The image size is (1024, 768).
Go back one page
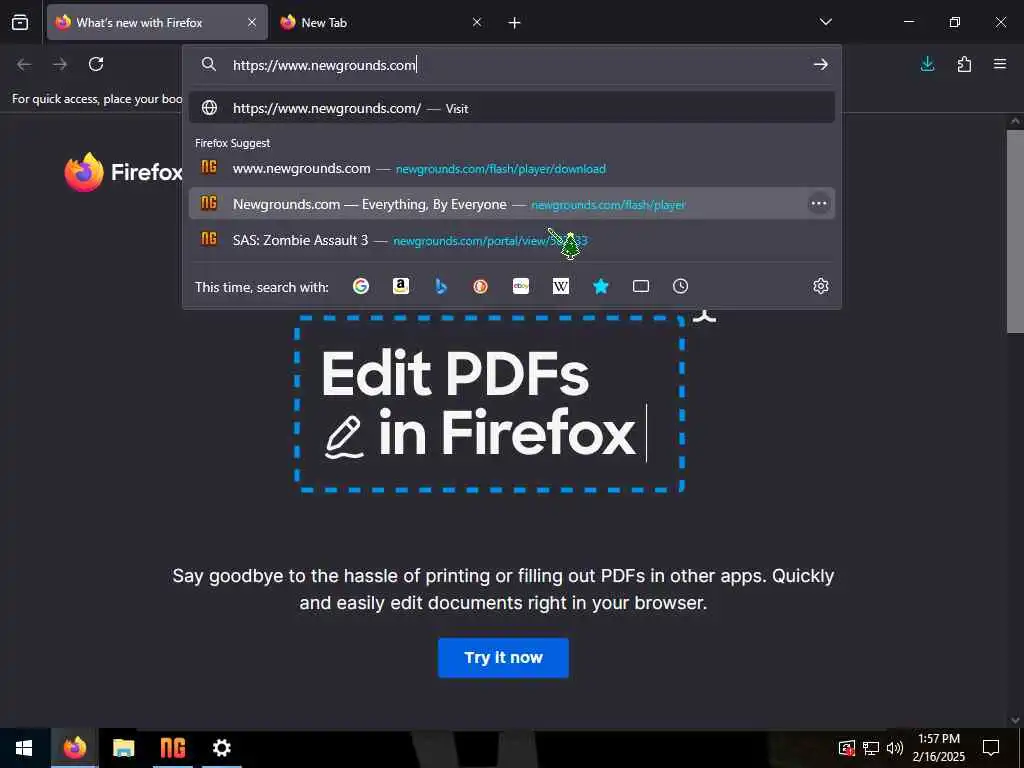[24, 64]
